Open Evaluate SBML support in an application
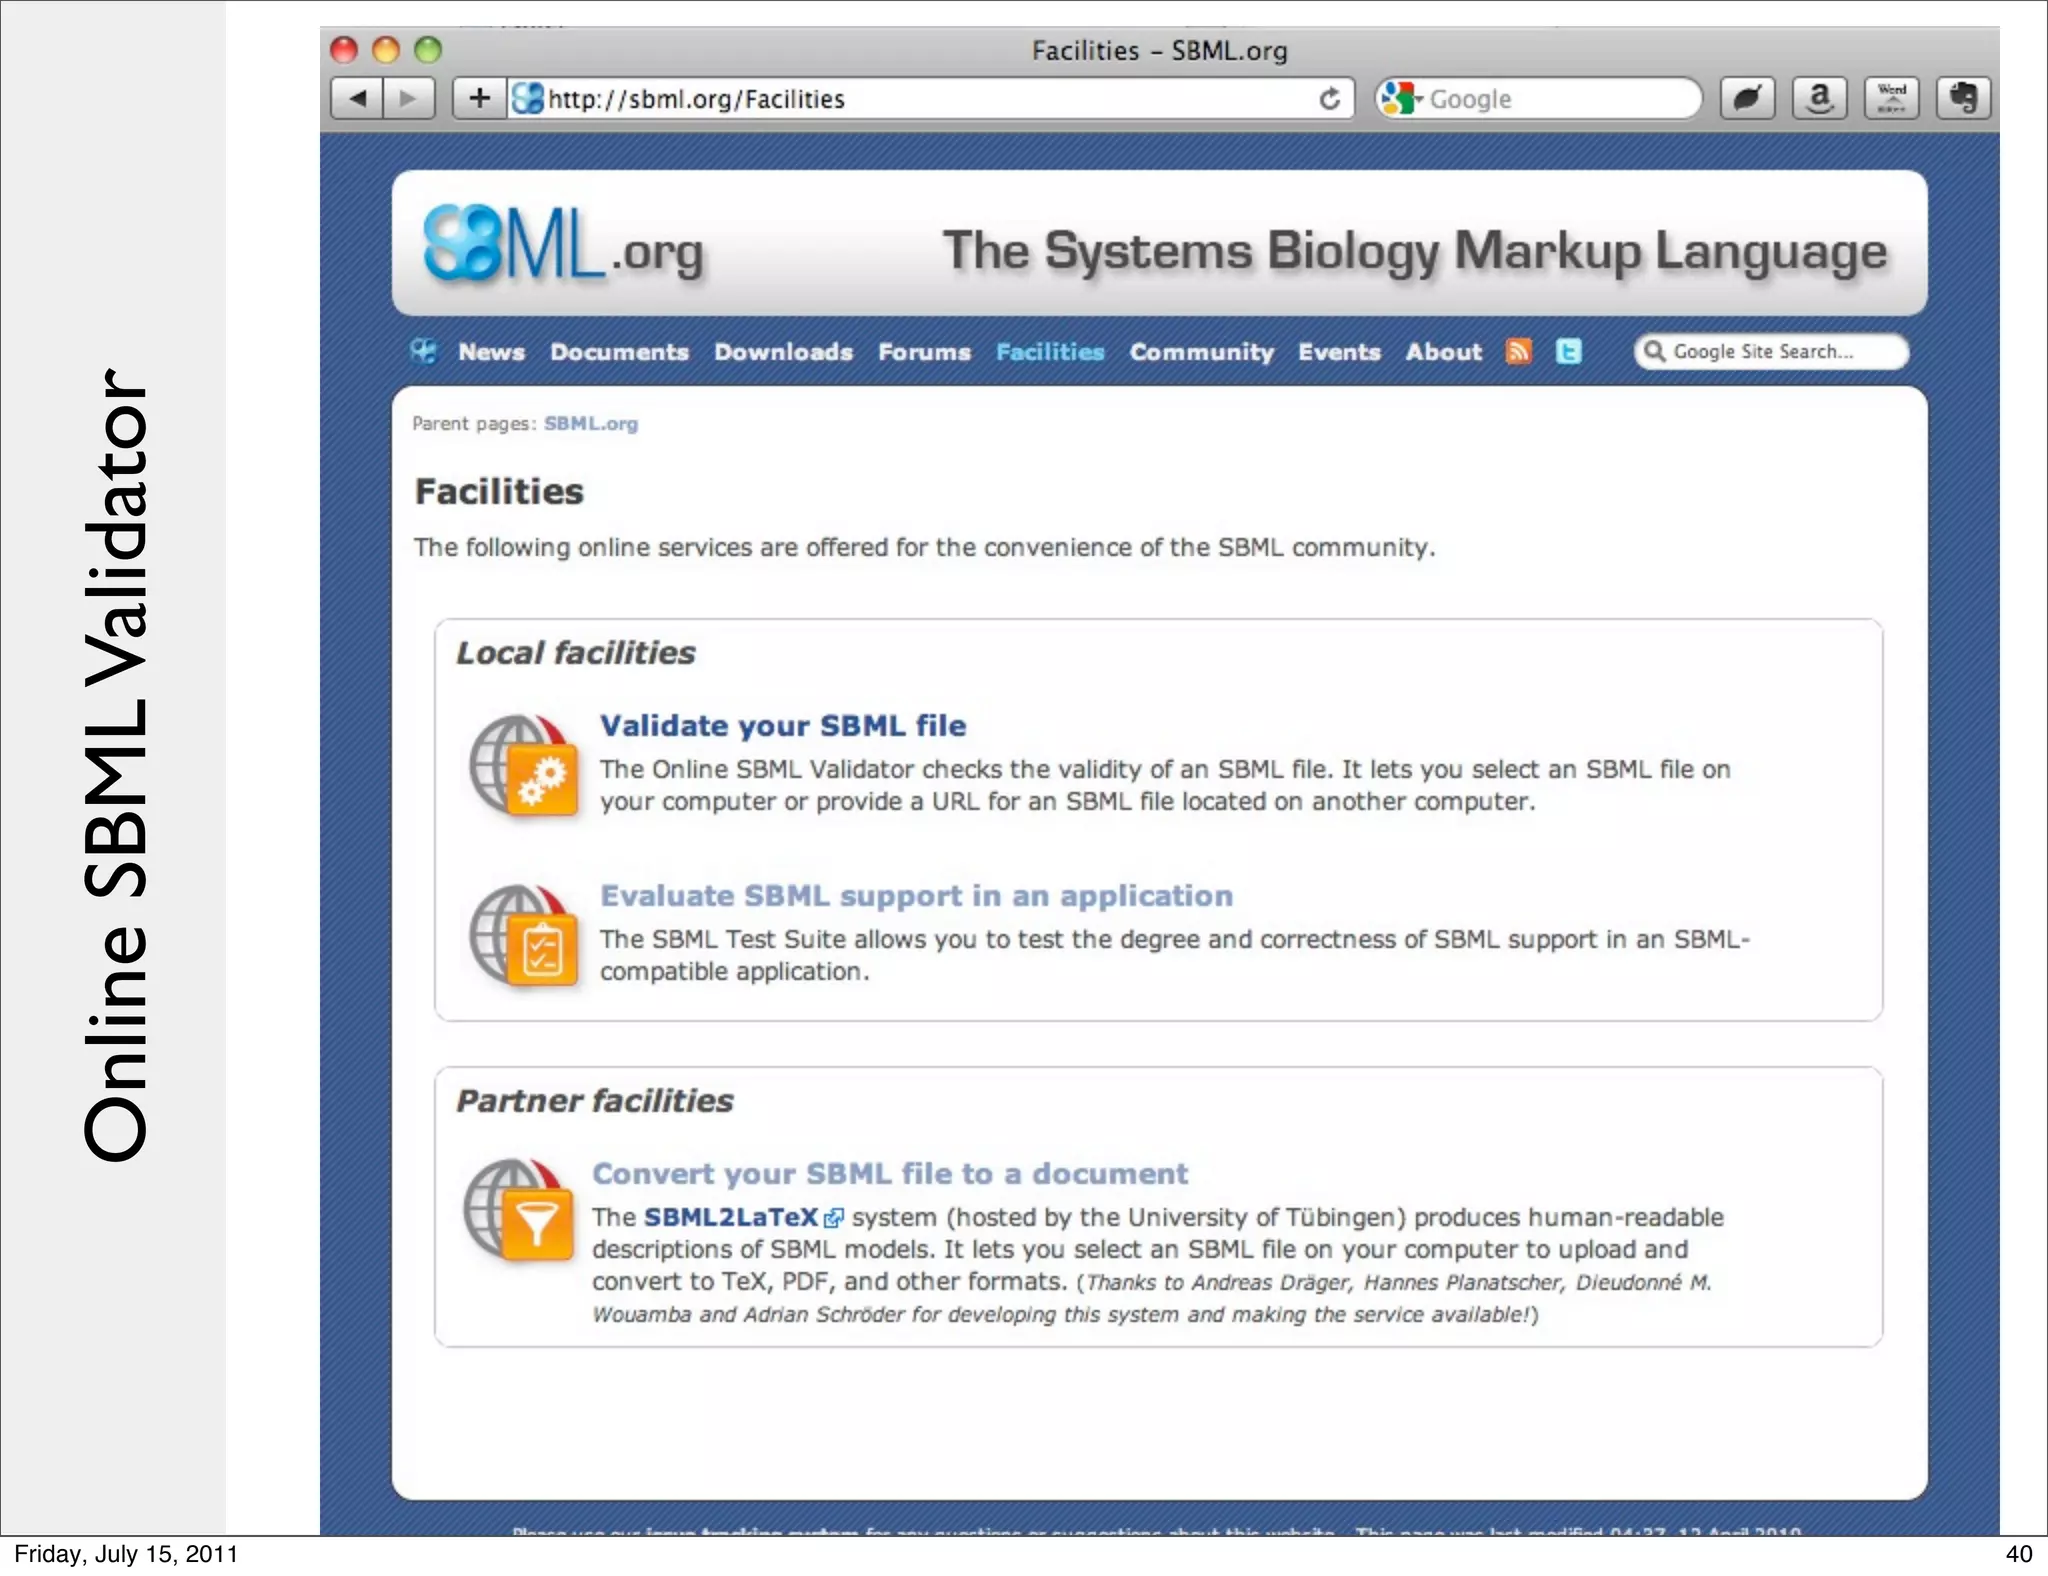2048x1576 pixels. coord(916,895)
